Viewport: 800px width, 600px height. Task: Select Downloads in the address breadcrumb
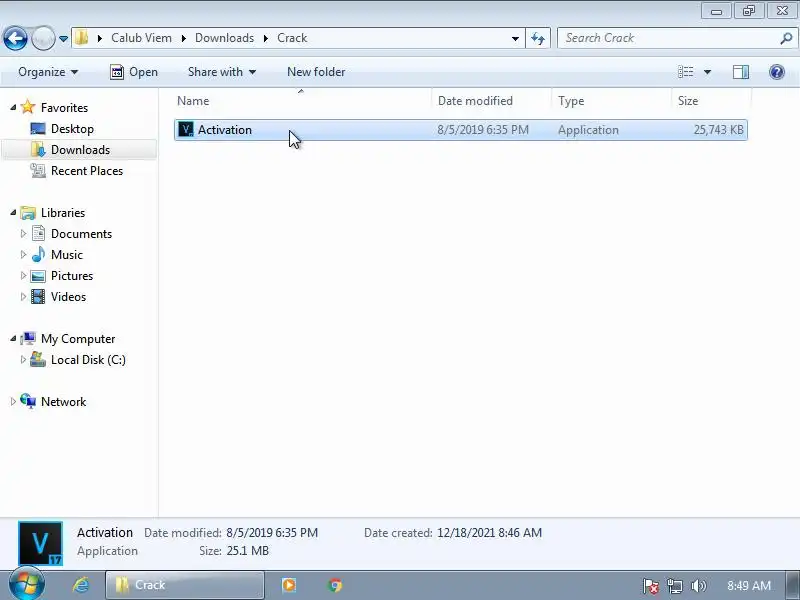pos(224,38)
